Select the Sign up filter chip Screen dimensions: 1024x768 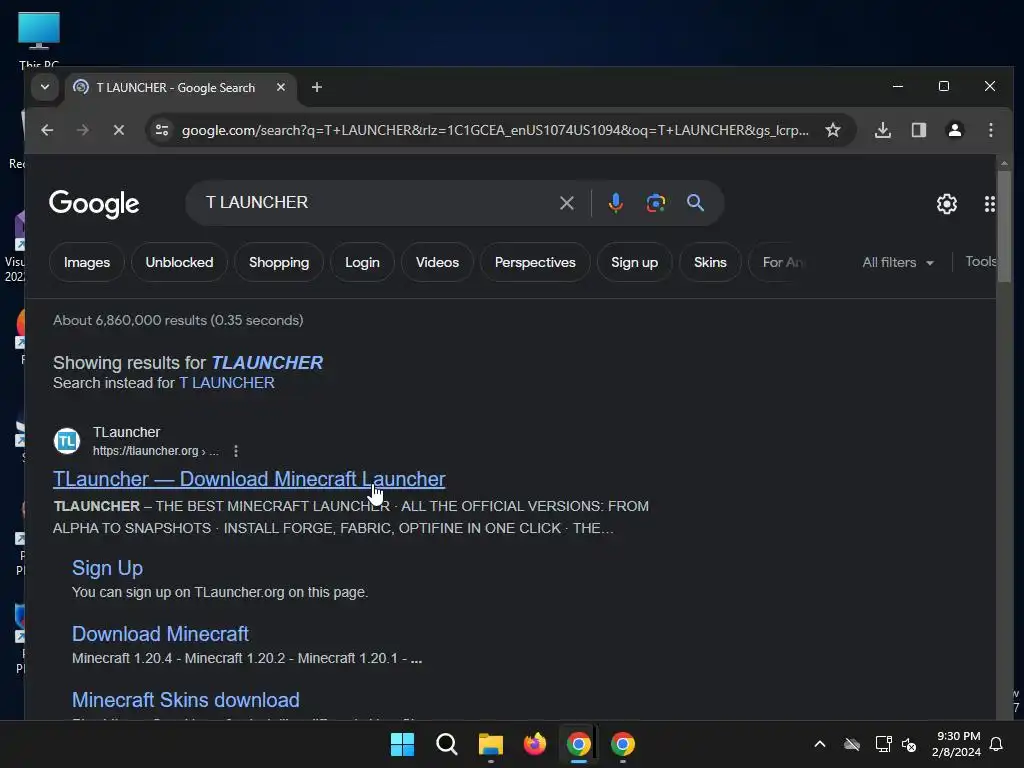pyautogui.click(x=634, y=262)
